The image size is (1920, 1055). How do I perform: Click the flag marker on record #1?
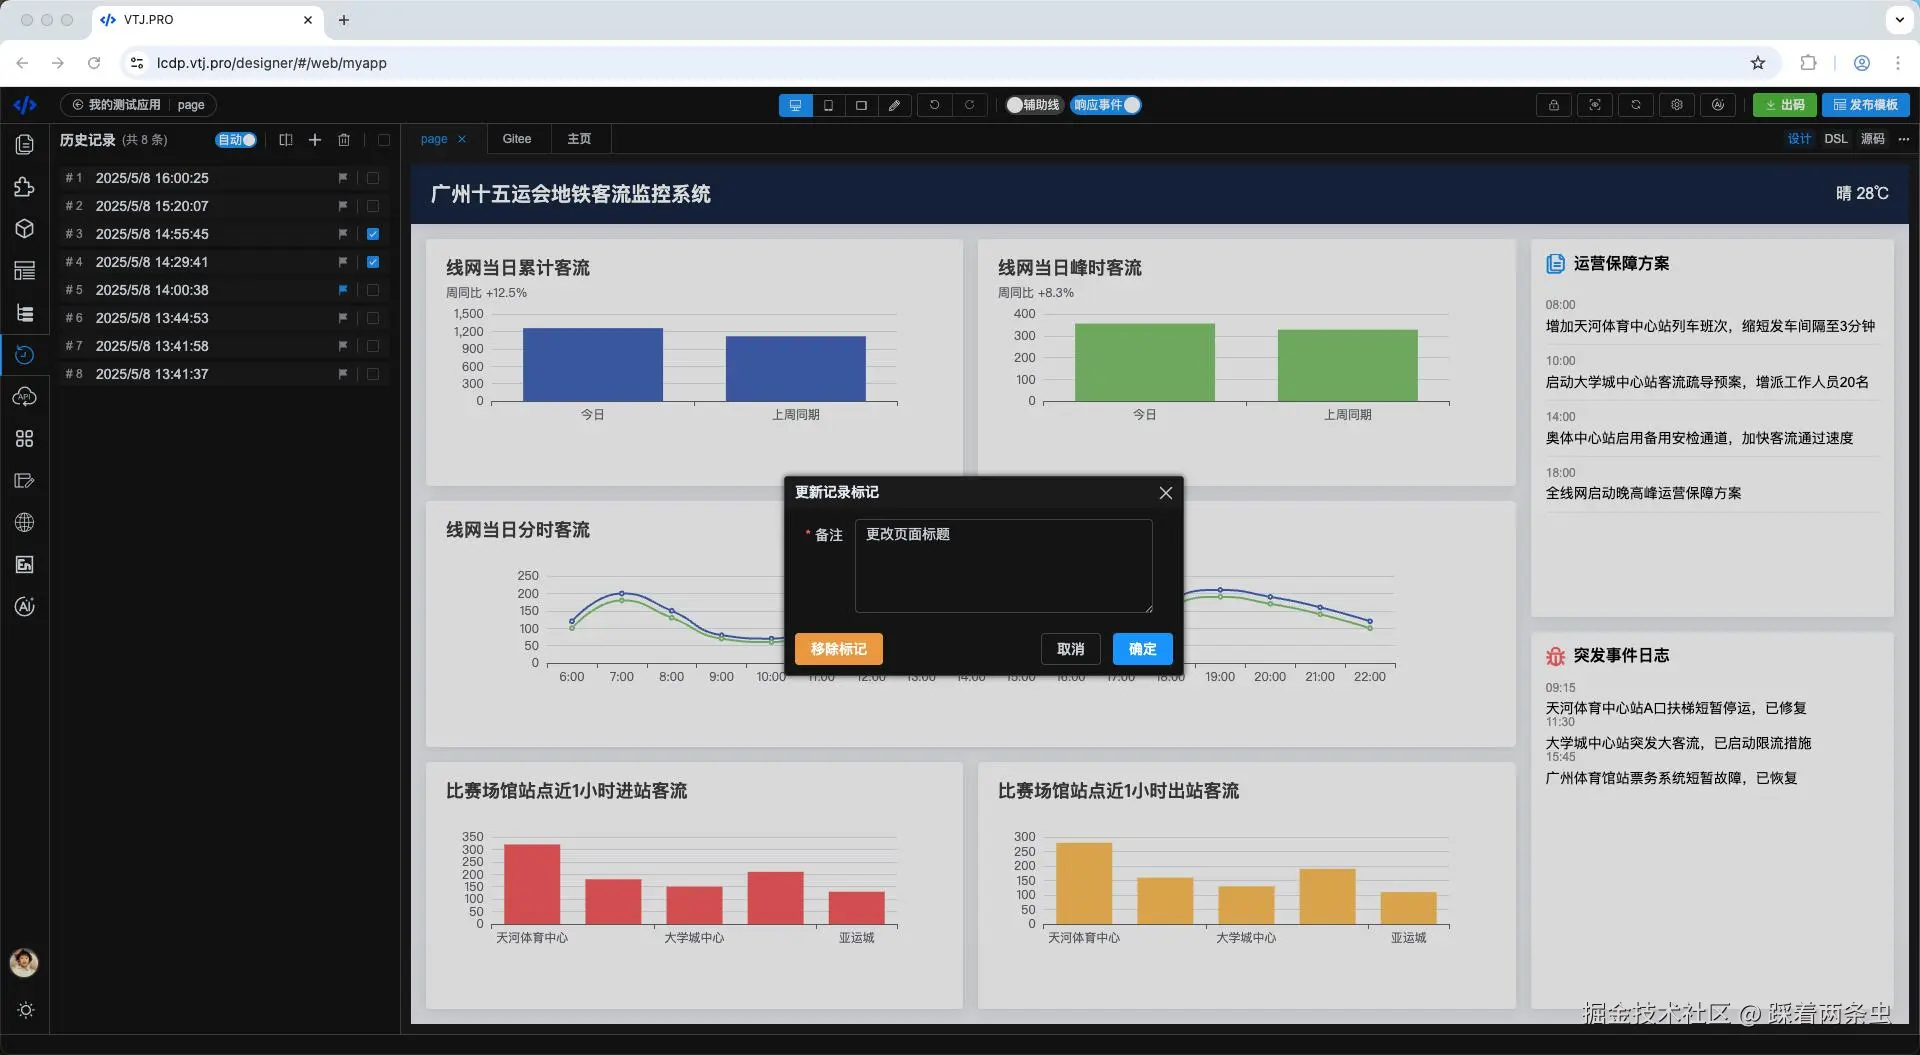tap(343, 178)
